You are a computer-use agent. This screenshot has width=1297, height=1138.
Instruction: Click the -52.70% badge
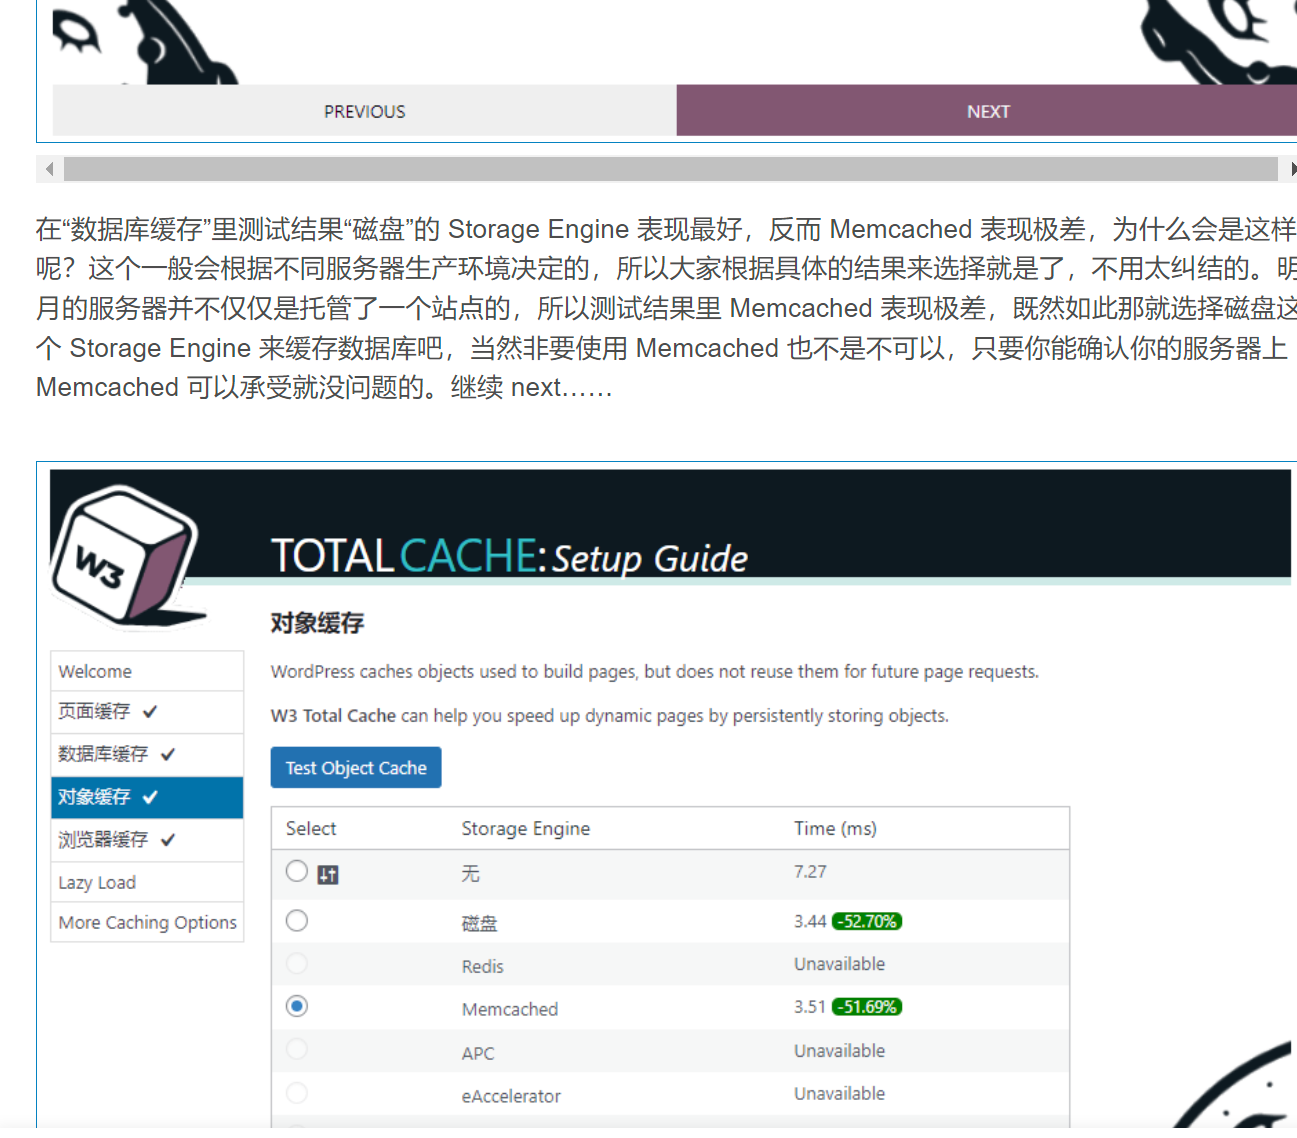point(867,921)
